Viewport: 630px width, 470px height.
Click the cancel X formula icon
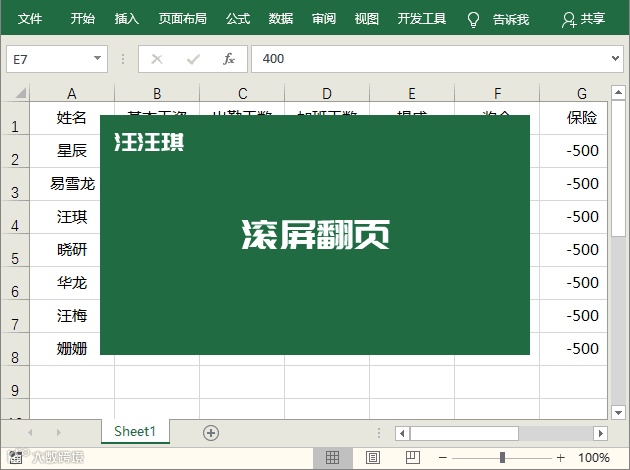click(x=157, y=59)
